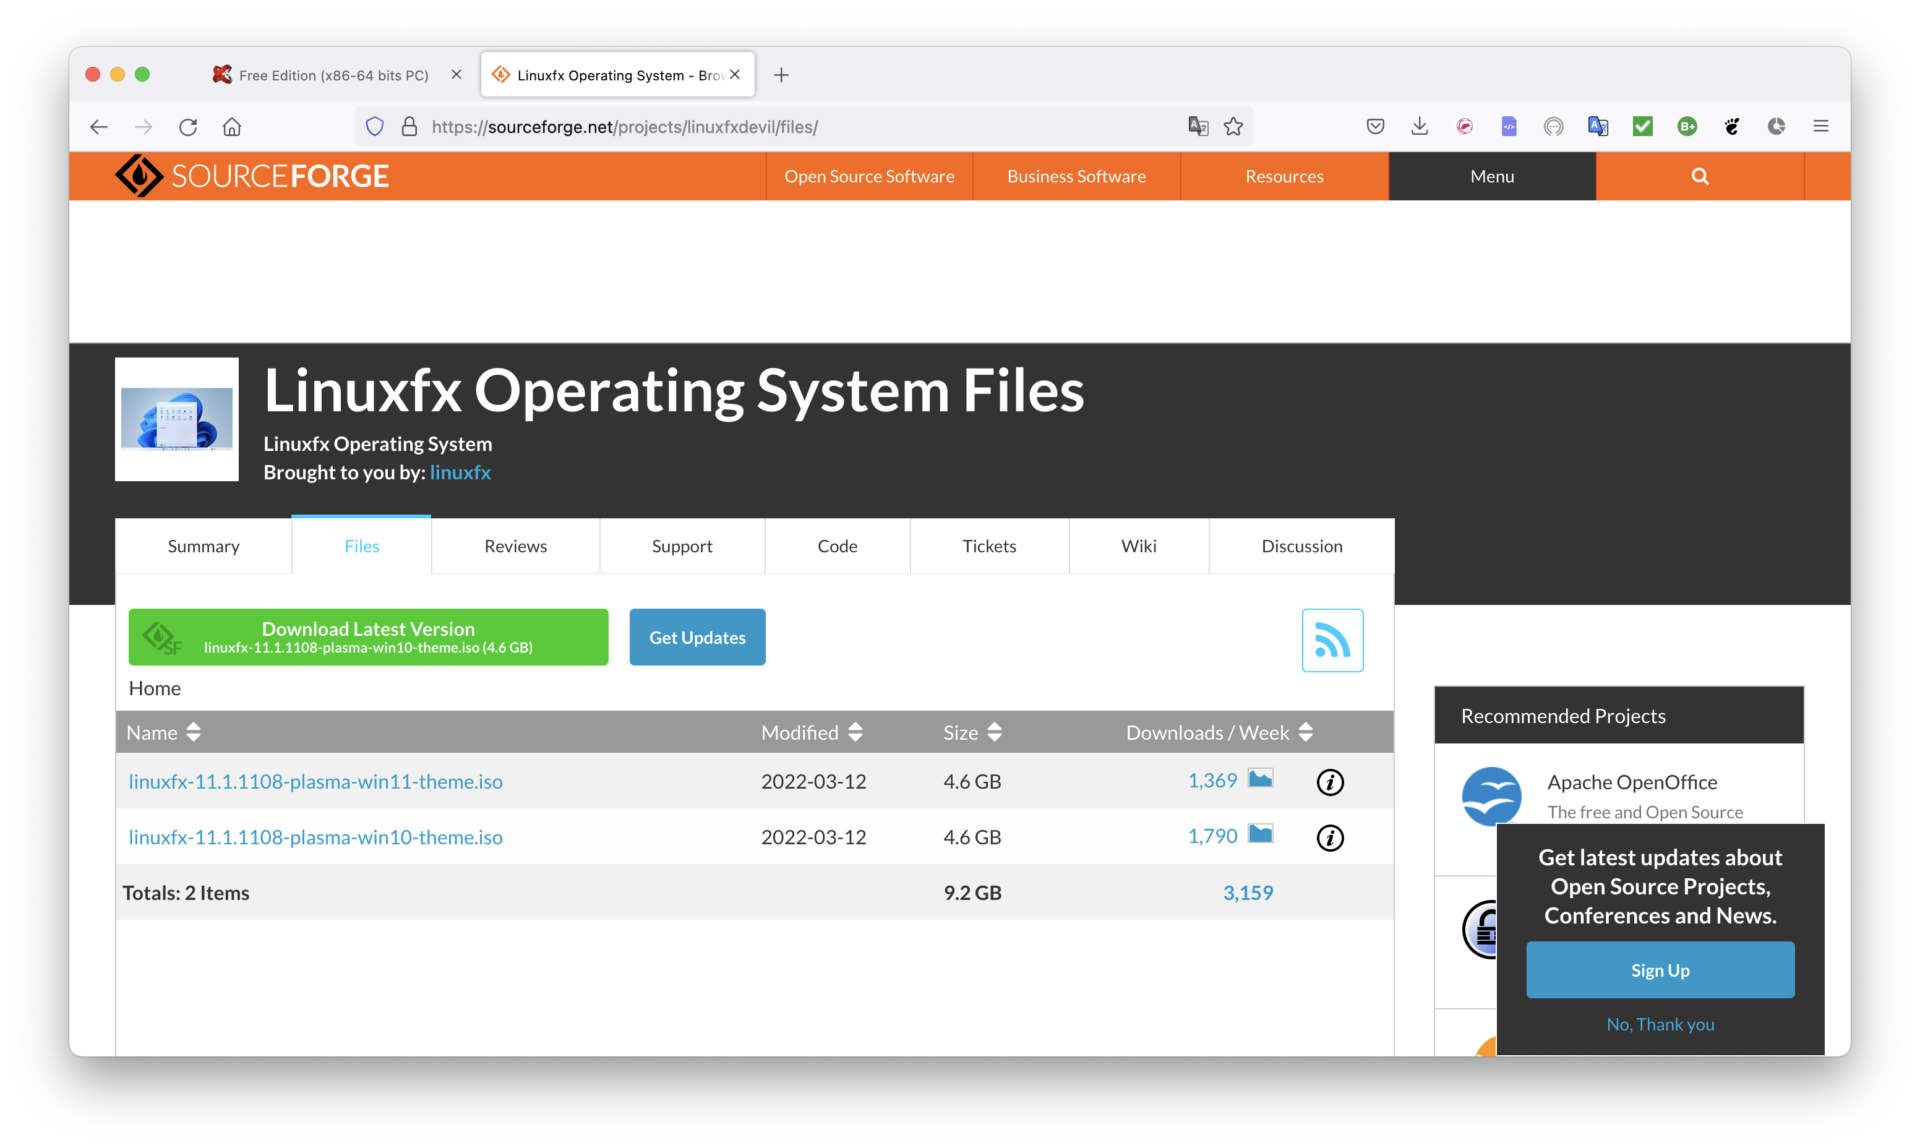The image size is (1920, 1148).
Task: Click the 3,159 total downloads link
Action: pos(1248,893)
